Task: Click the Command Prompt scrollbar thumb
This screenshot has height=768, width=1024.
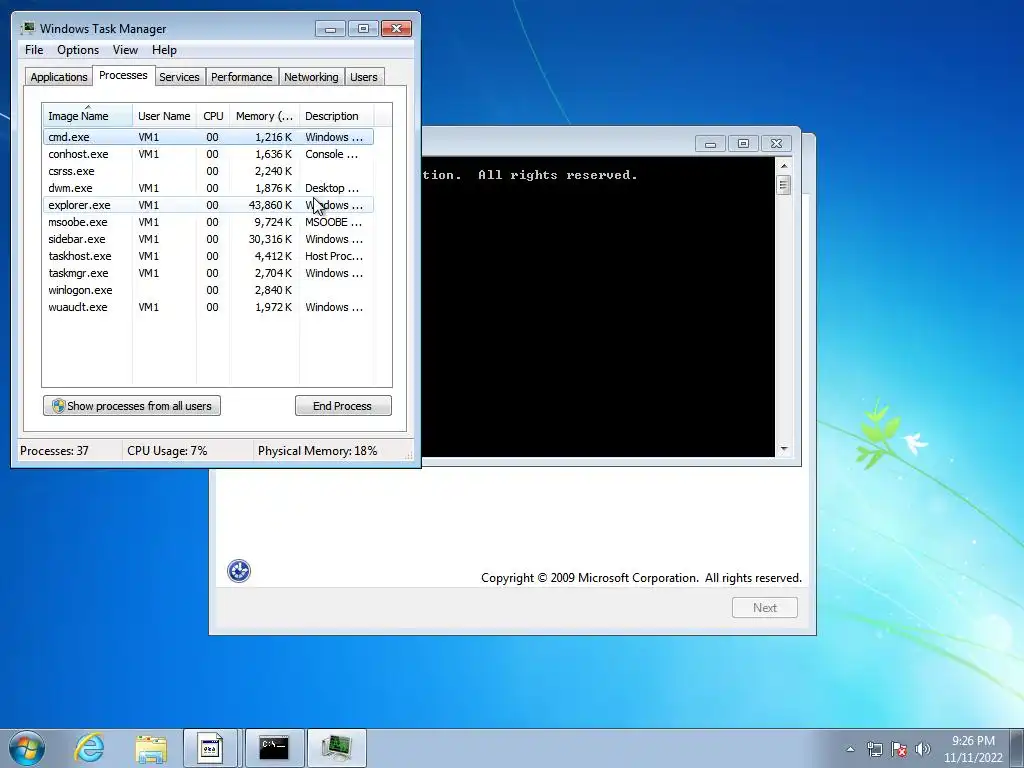Action: click(x=784, y=185)
